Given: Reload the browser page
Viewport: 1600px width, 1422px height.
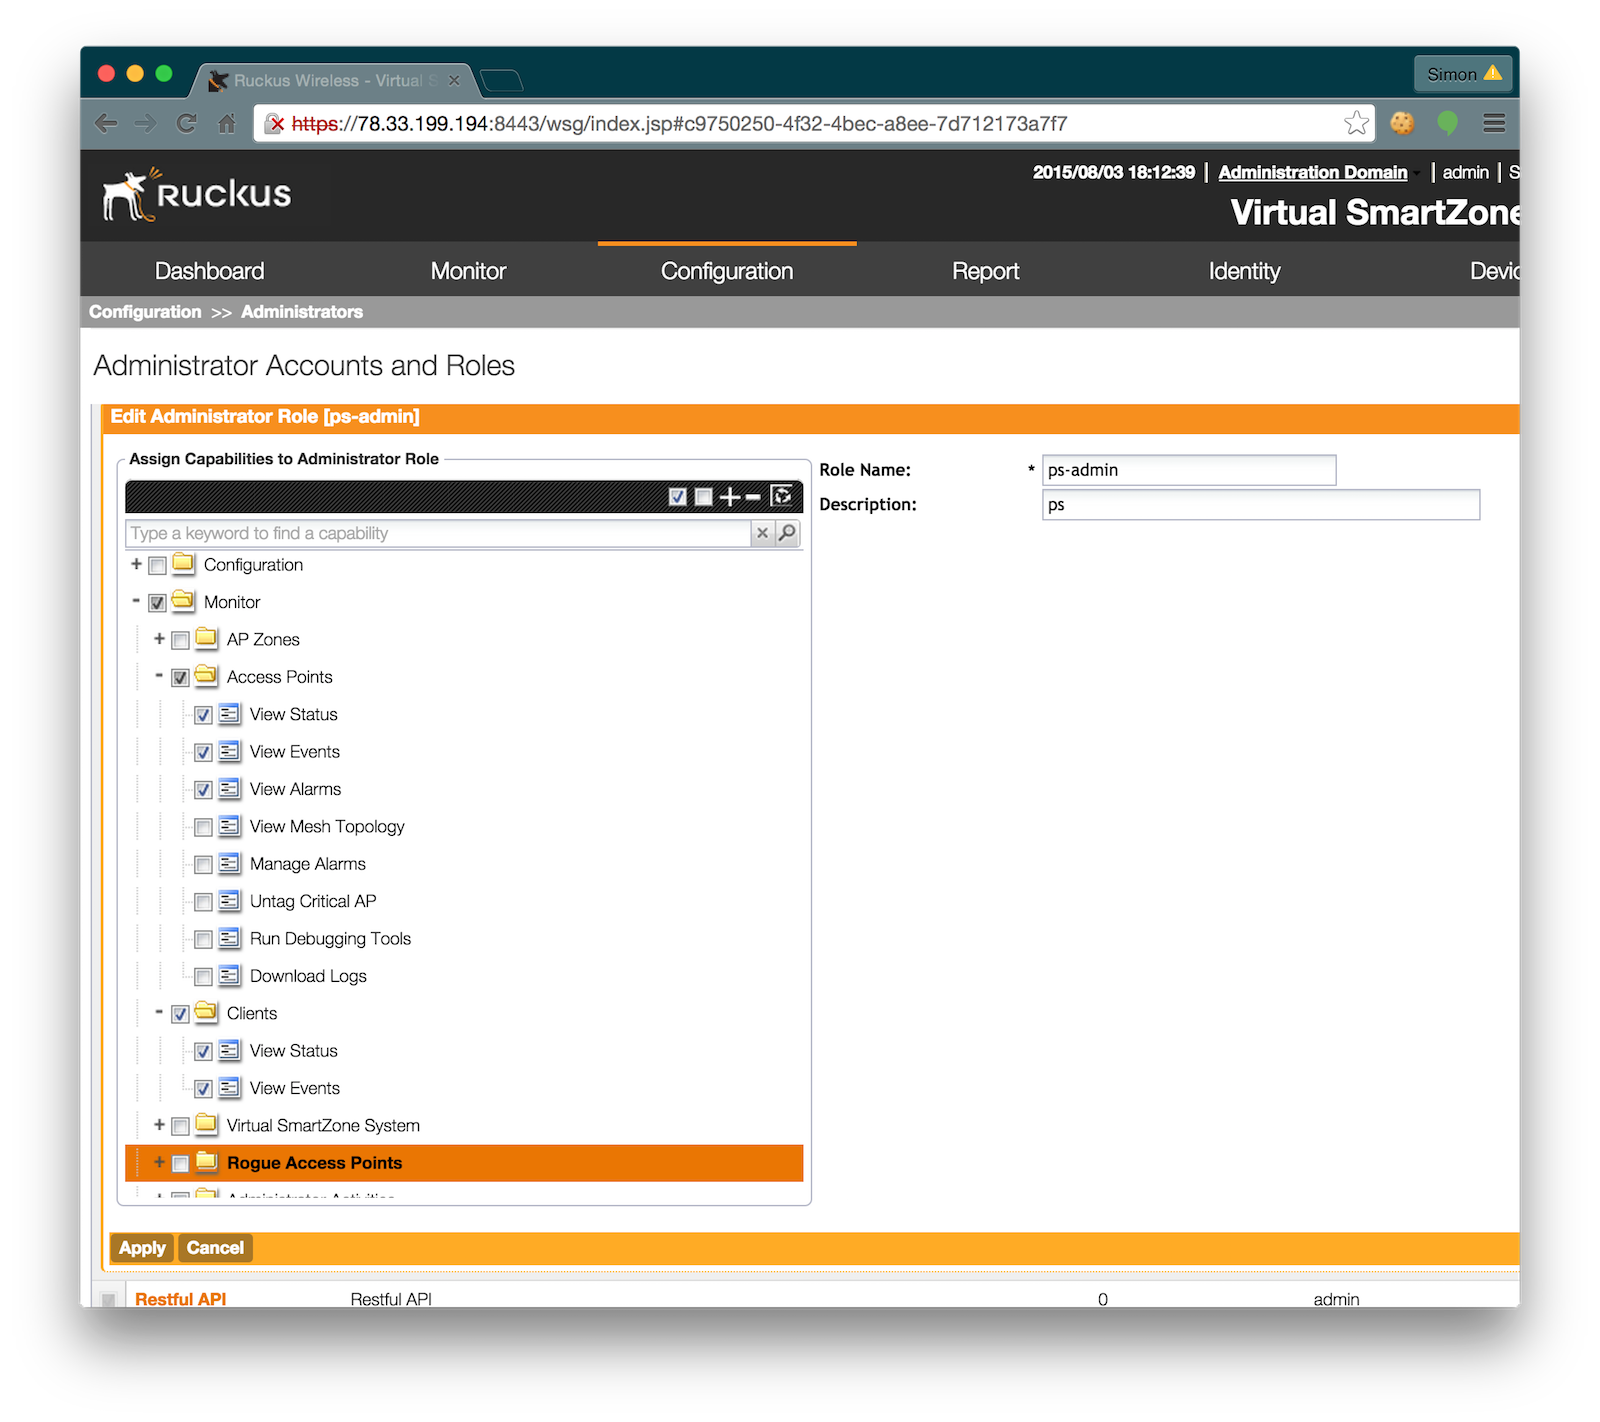Looking at the screenshot, I should [x=186, y=124].
